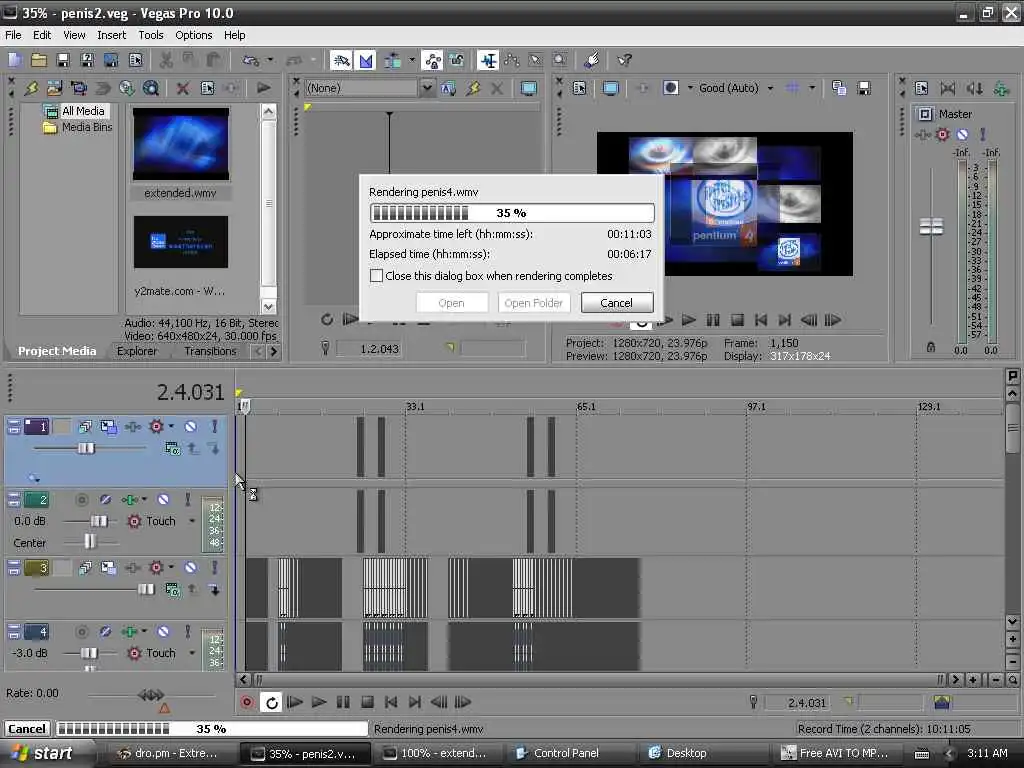Check Close this dialog box when rendering completes
Viewport: 1024px width, 768px height.
point(376,276)
